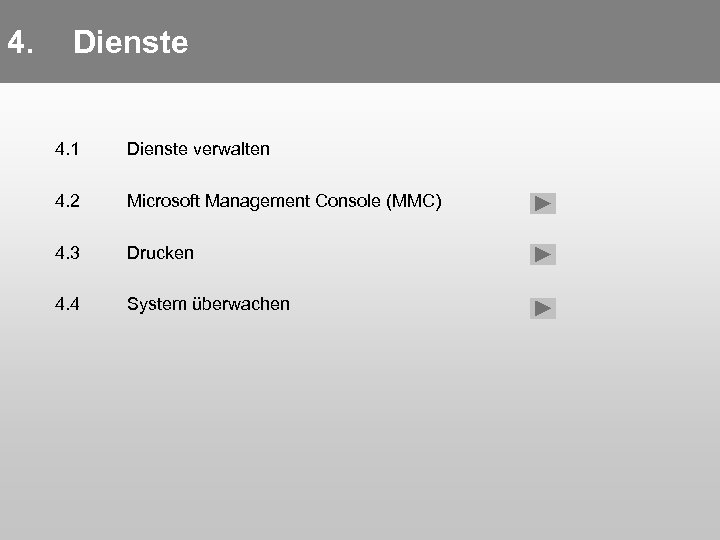Select the 4.4 chapter number
The width and height of the screenshot is (720, 540).
(x=67, y=304)
